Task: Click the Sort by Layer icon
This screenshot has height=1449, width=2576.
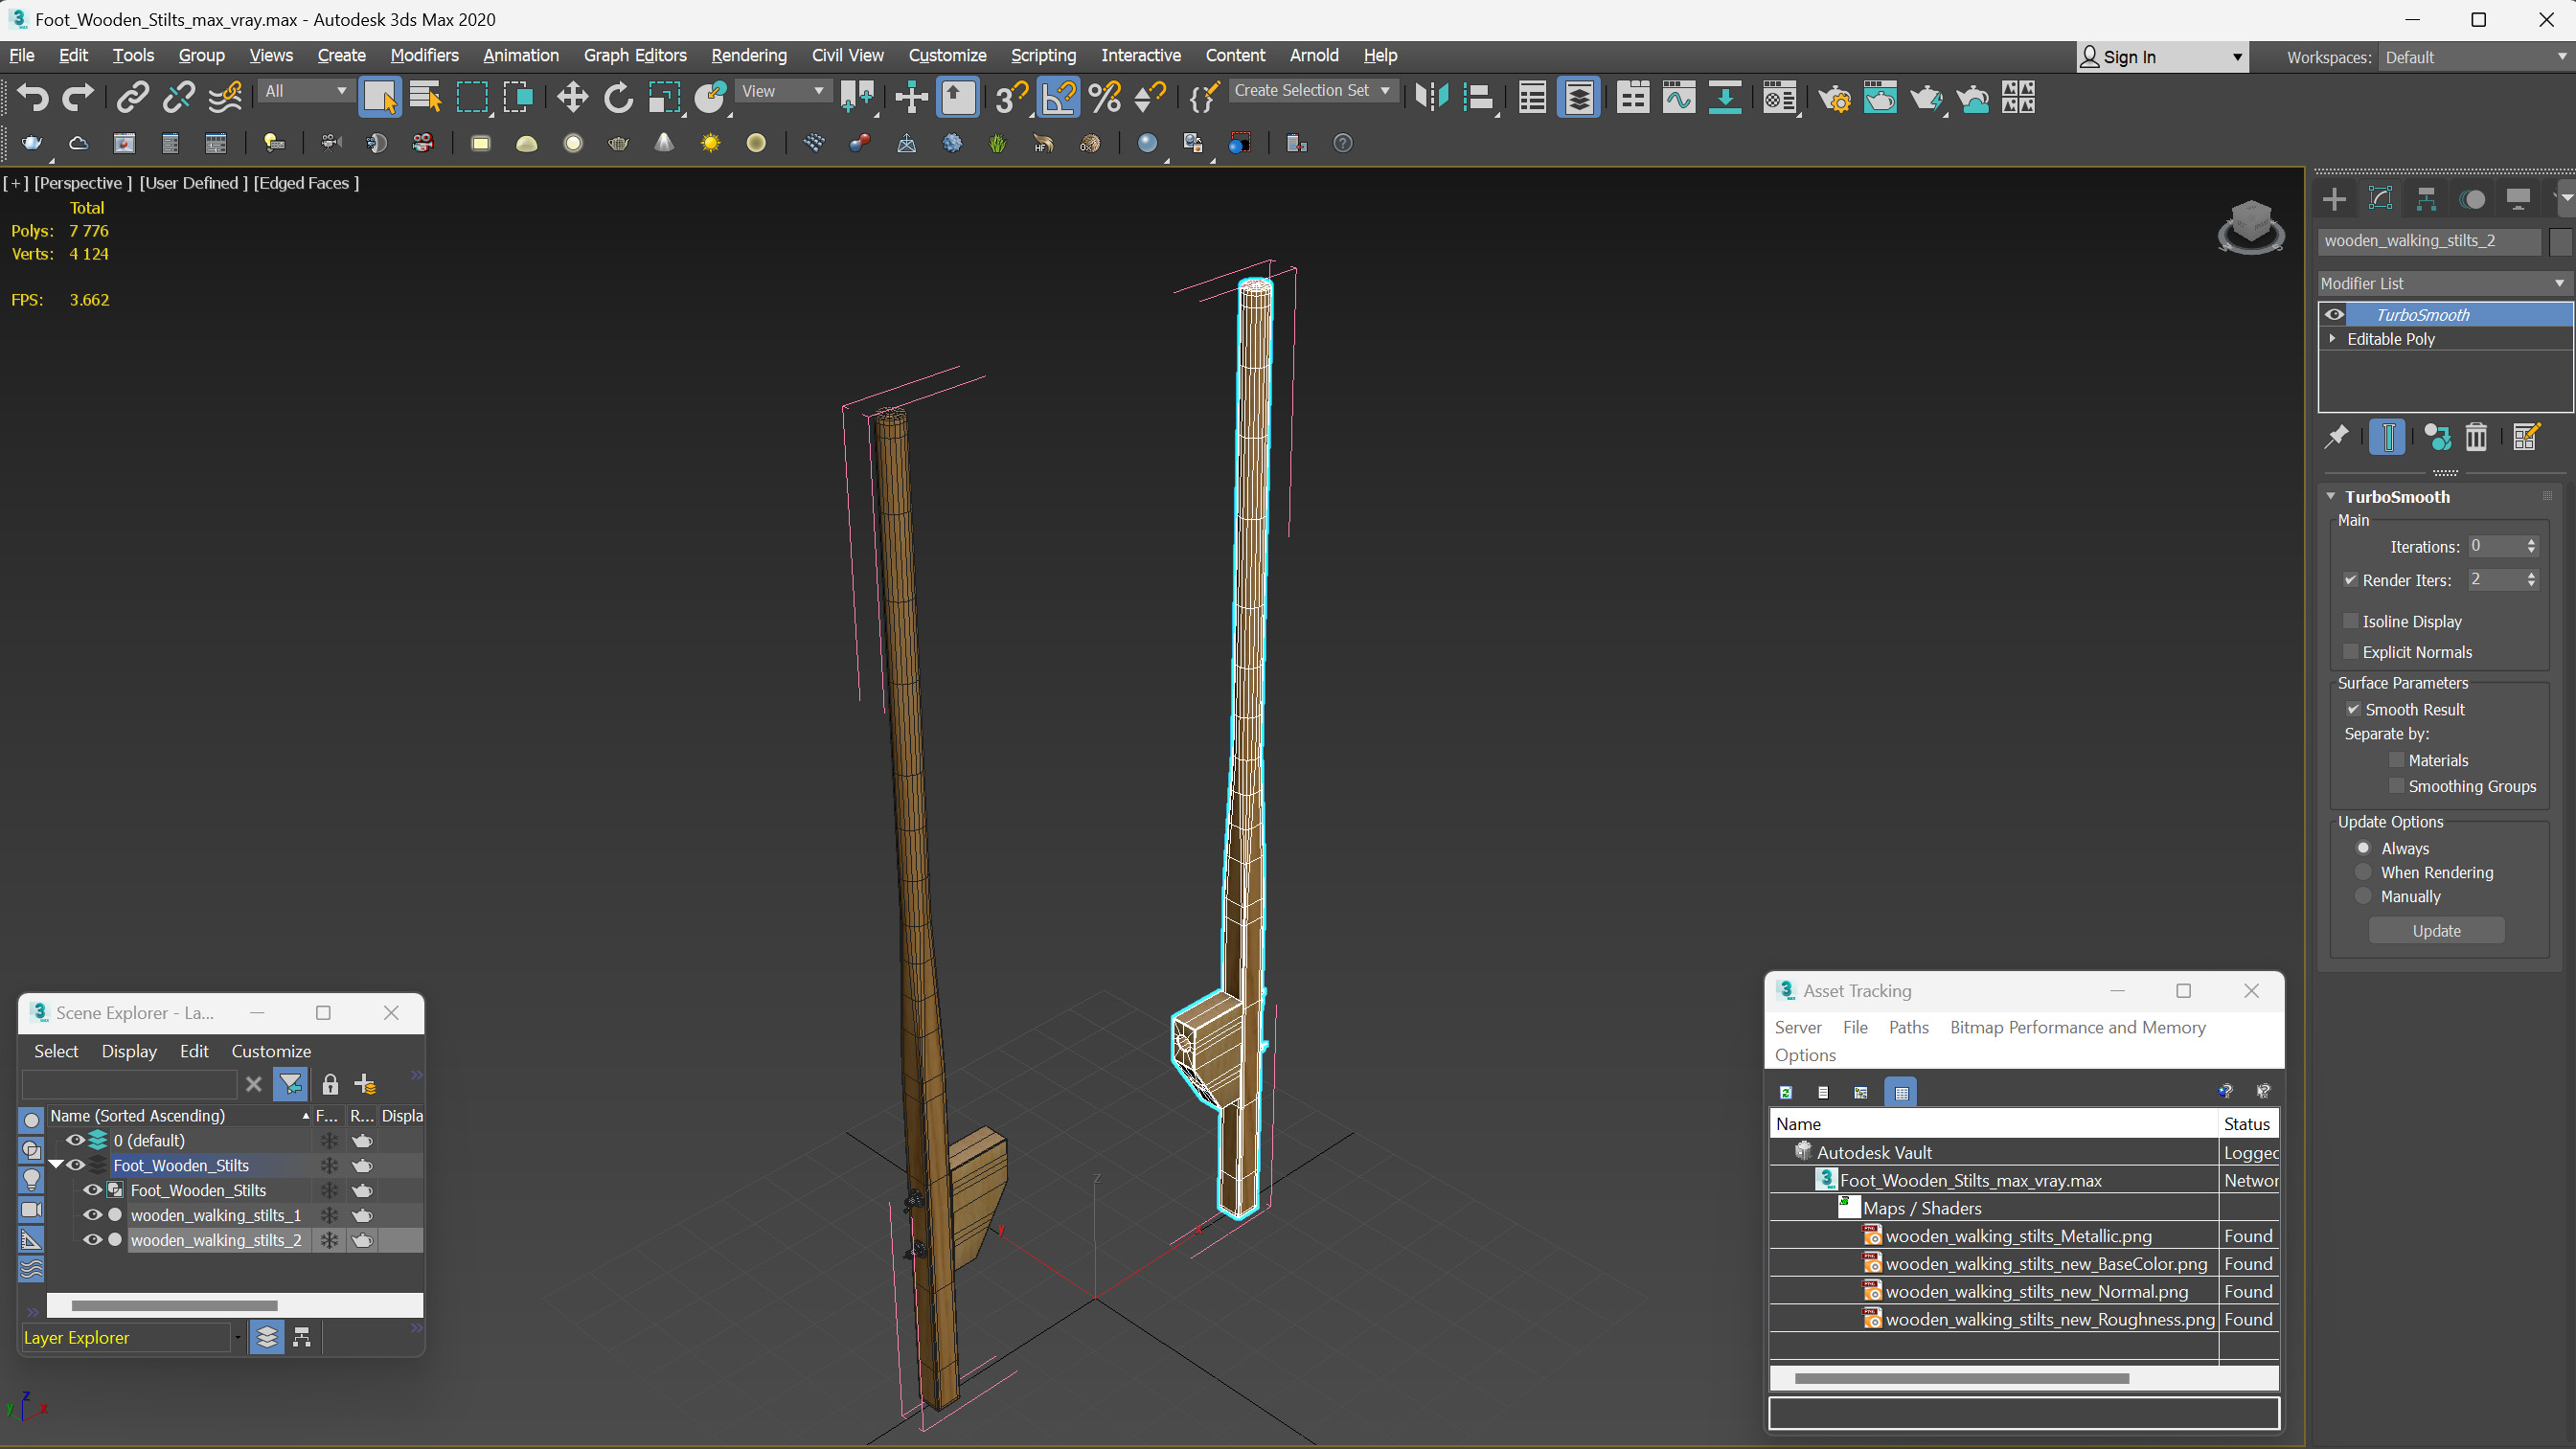Action: coord(267,1337)
